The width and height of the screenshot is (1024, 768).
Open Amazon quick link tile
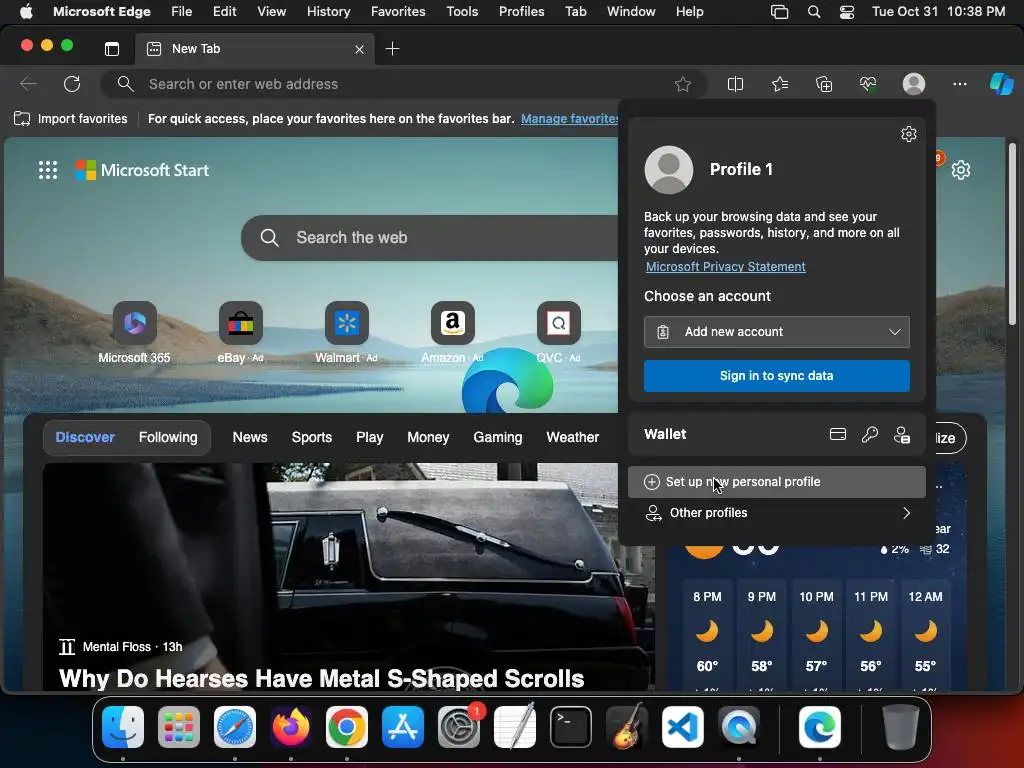[x=452, y=332]
